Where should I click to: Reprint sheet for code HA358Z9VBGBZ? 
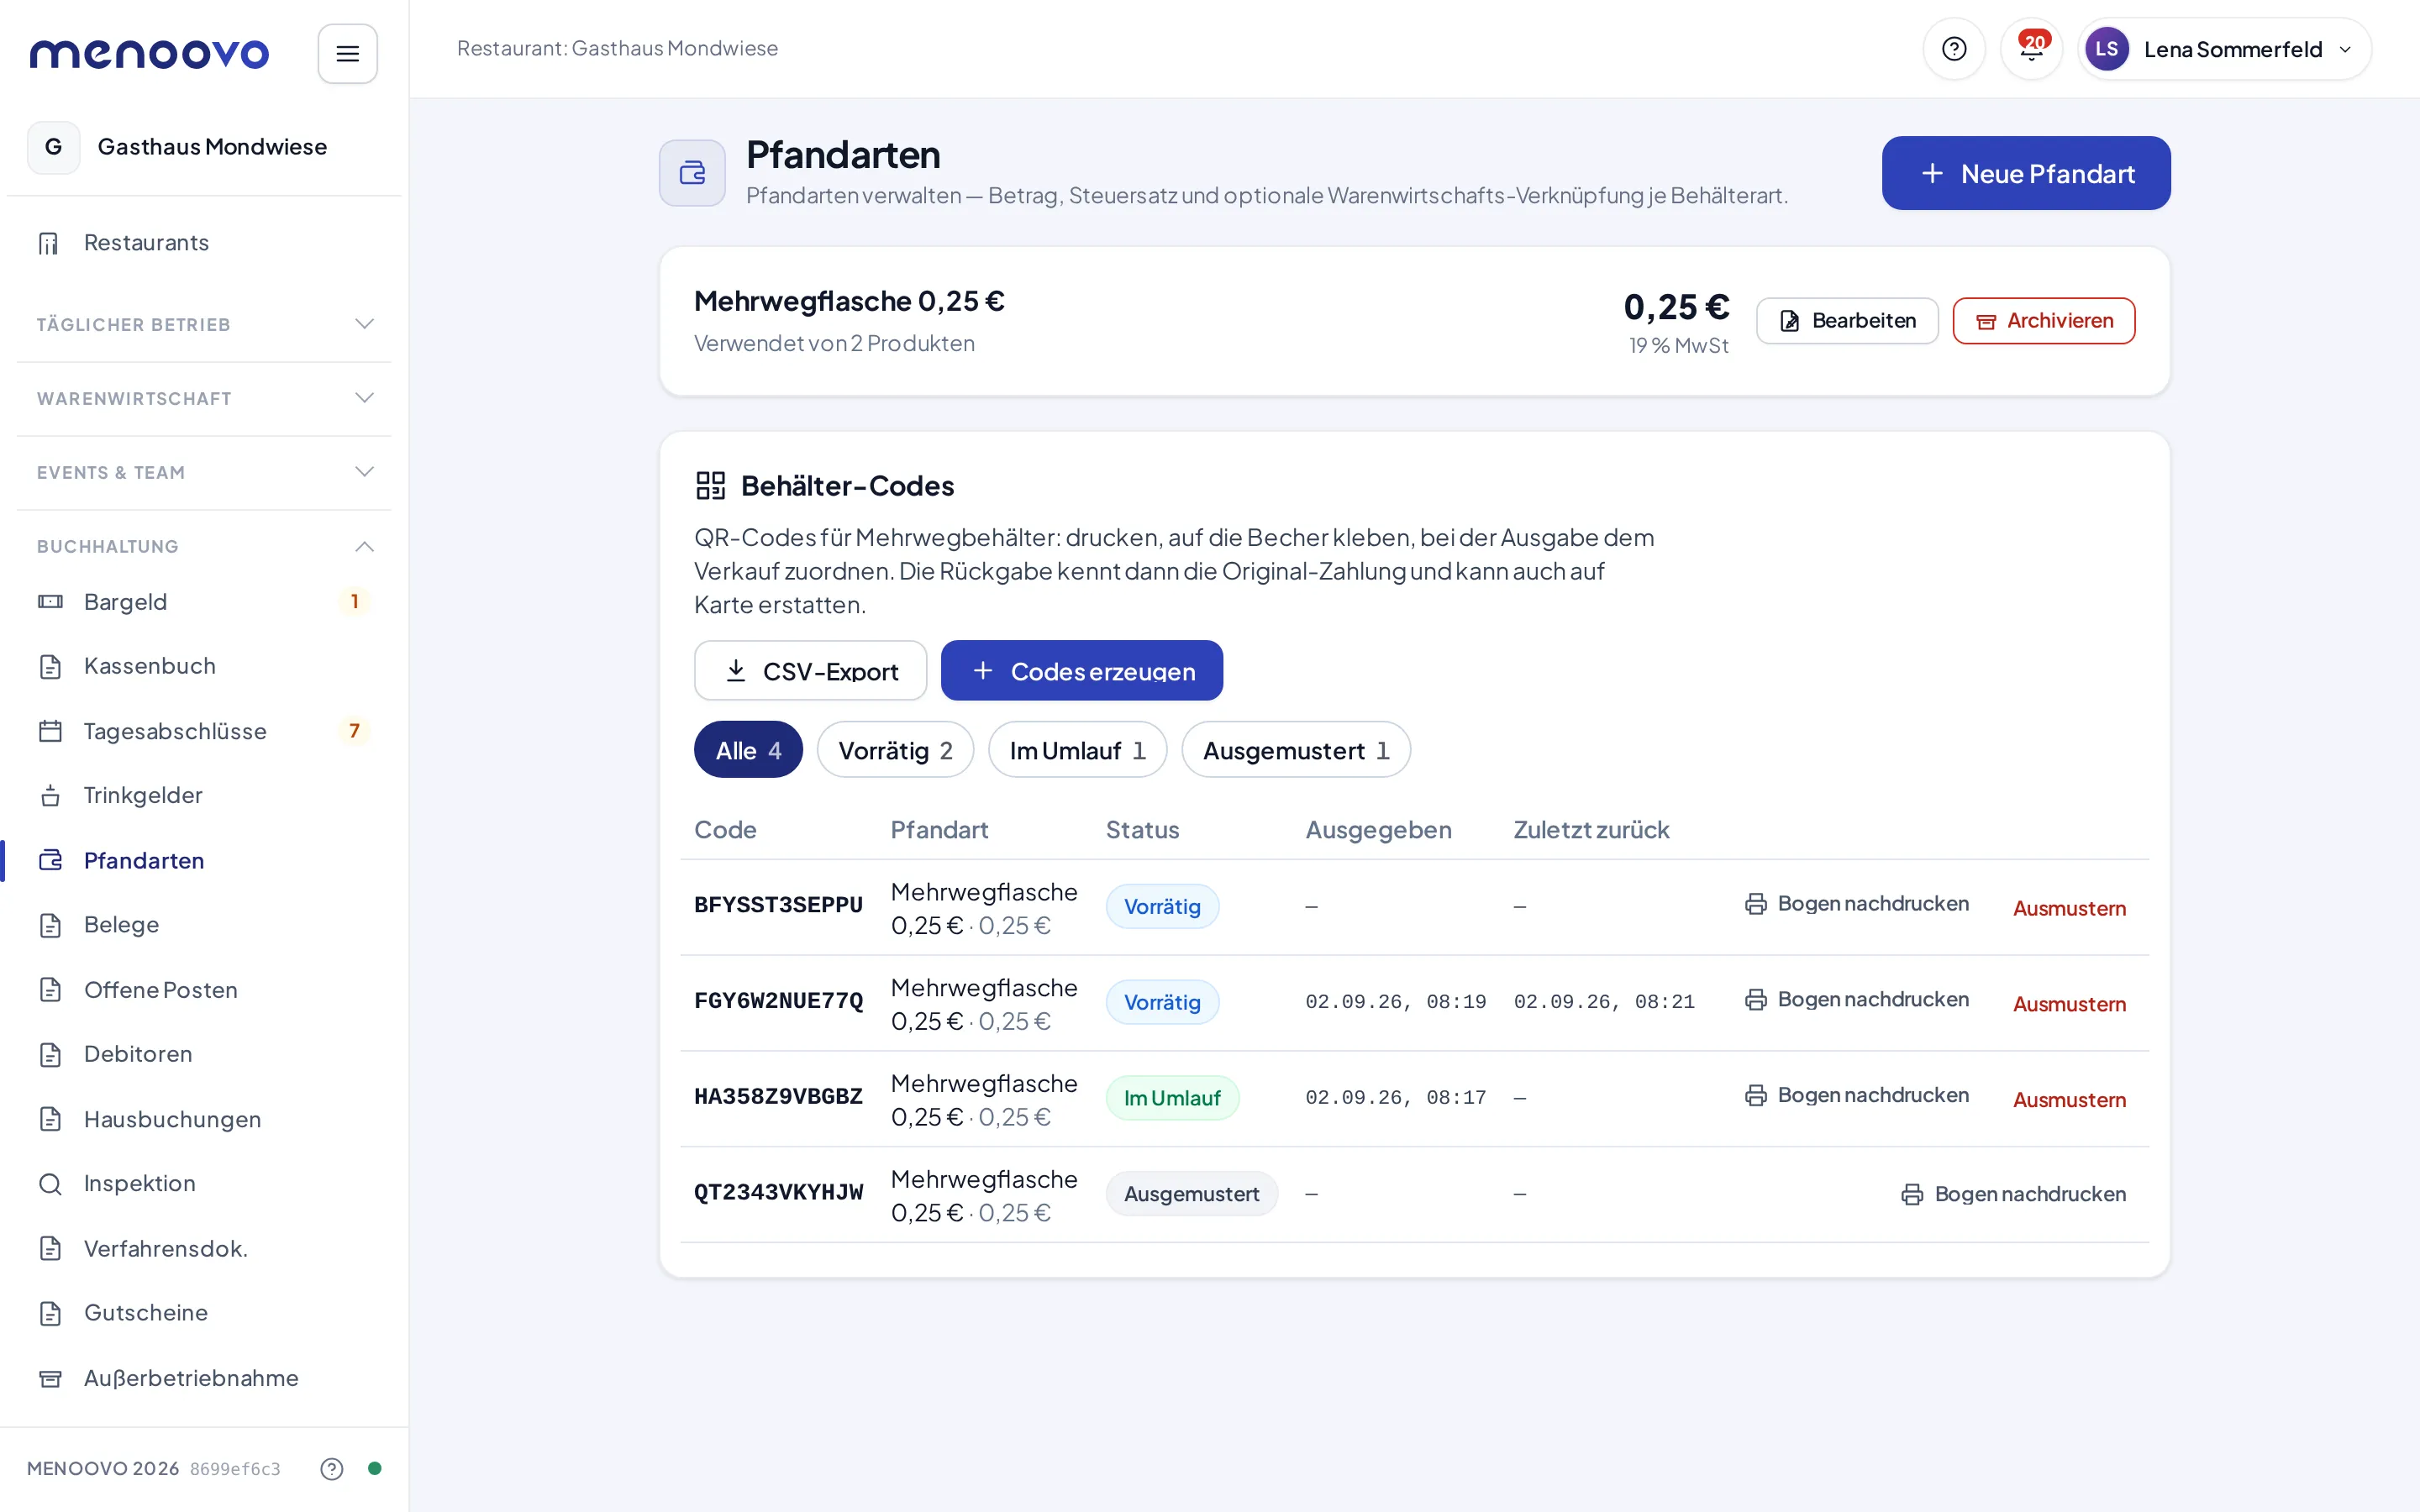pos(1857,1096)
